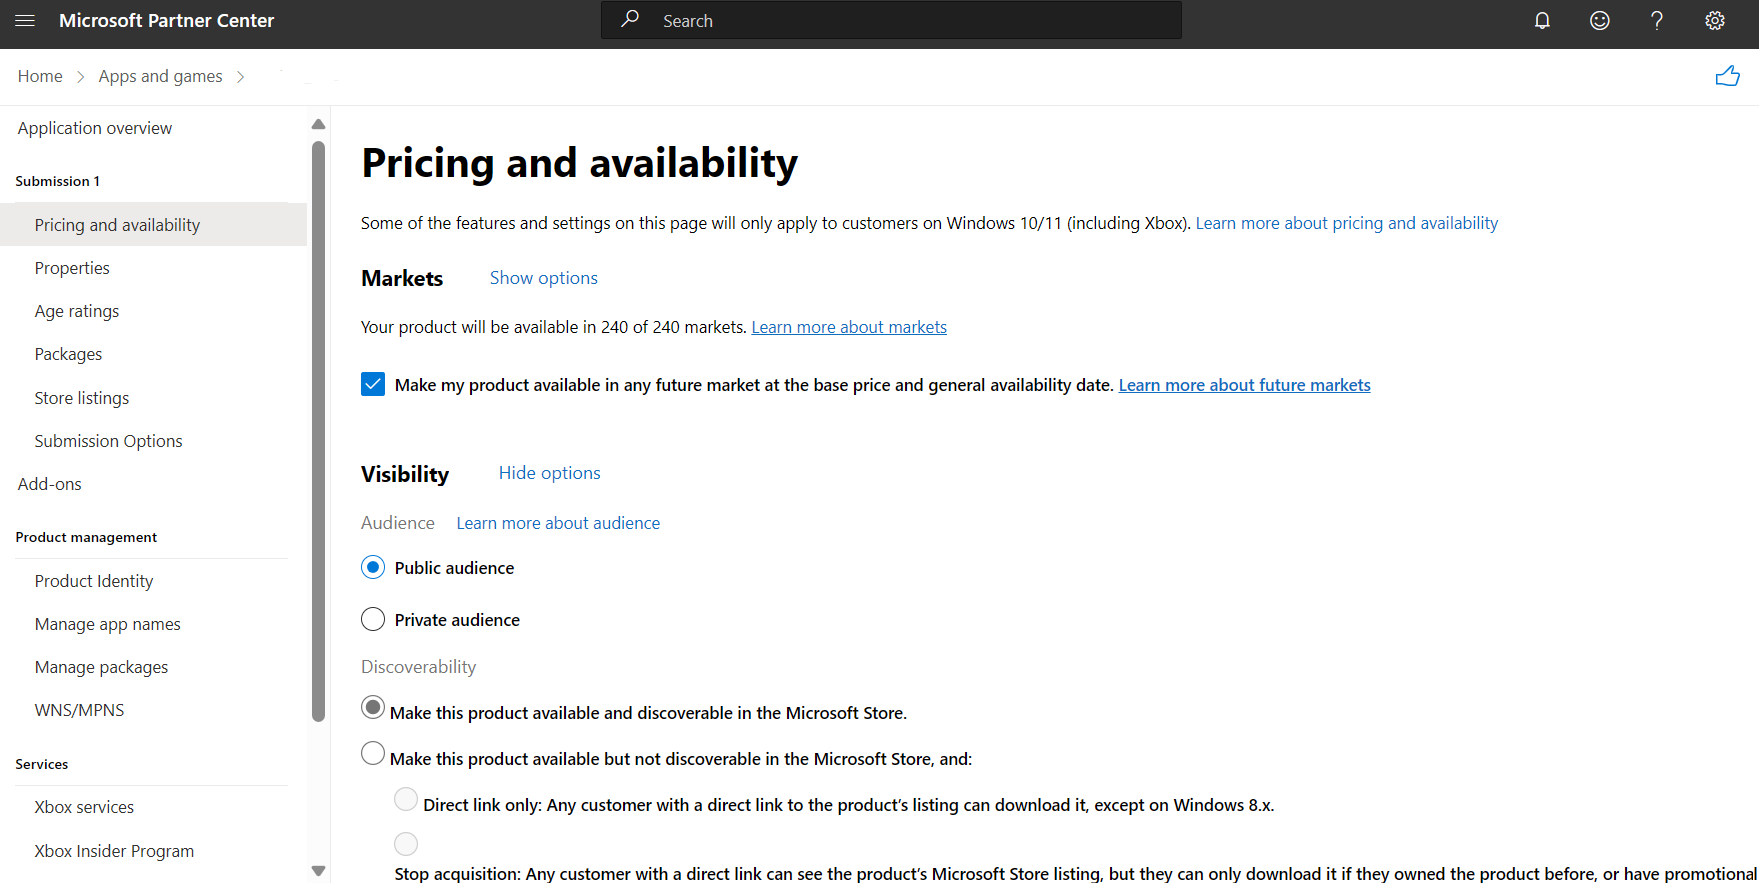1759x883 pixels.
Task: Open Learn more about future markets link
Action: (x=1244, y=385)
